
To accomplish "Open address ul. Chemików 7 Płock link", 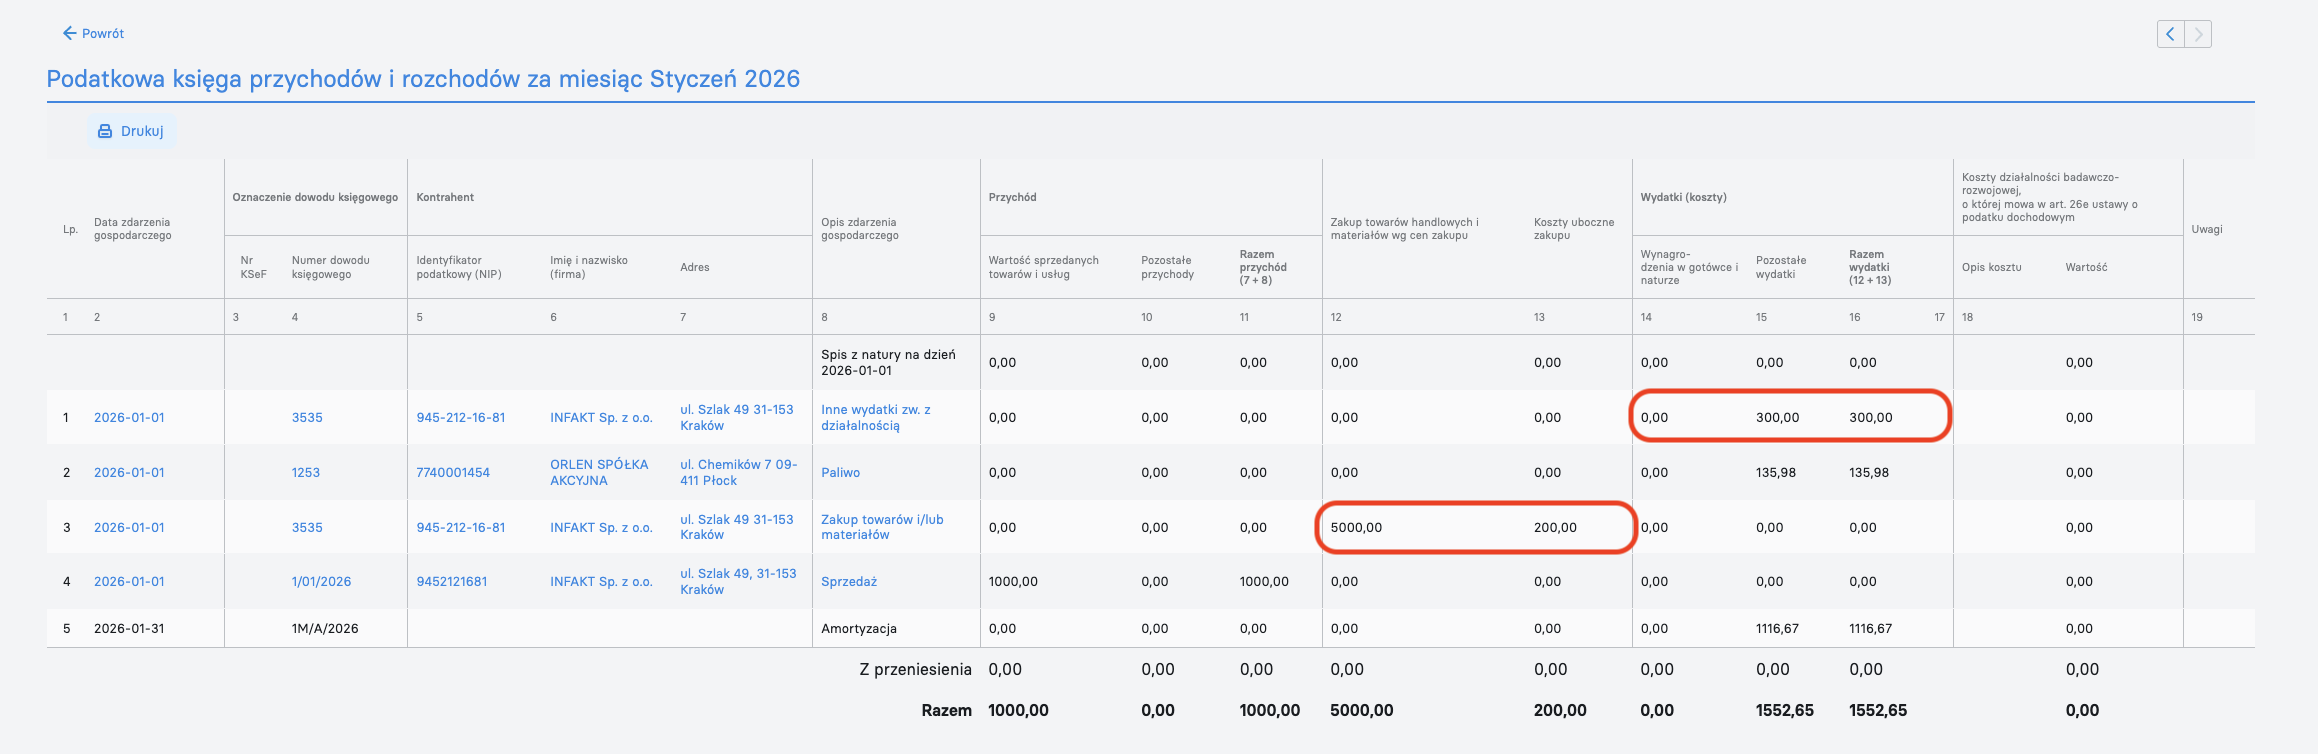I will [739, 473].
